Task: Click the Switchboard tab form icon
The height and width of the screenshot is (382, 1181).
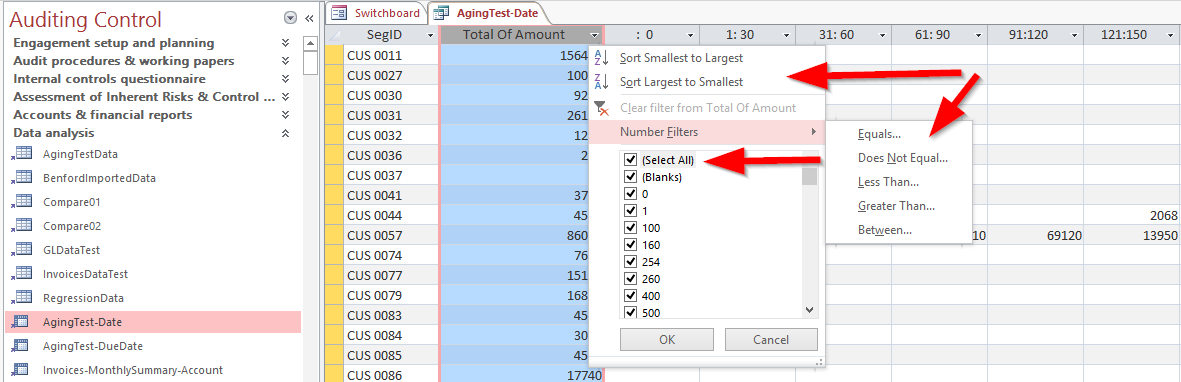Action: [340, 13]
